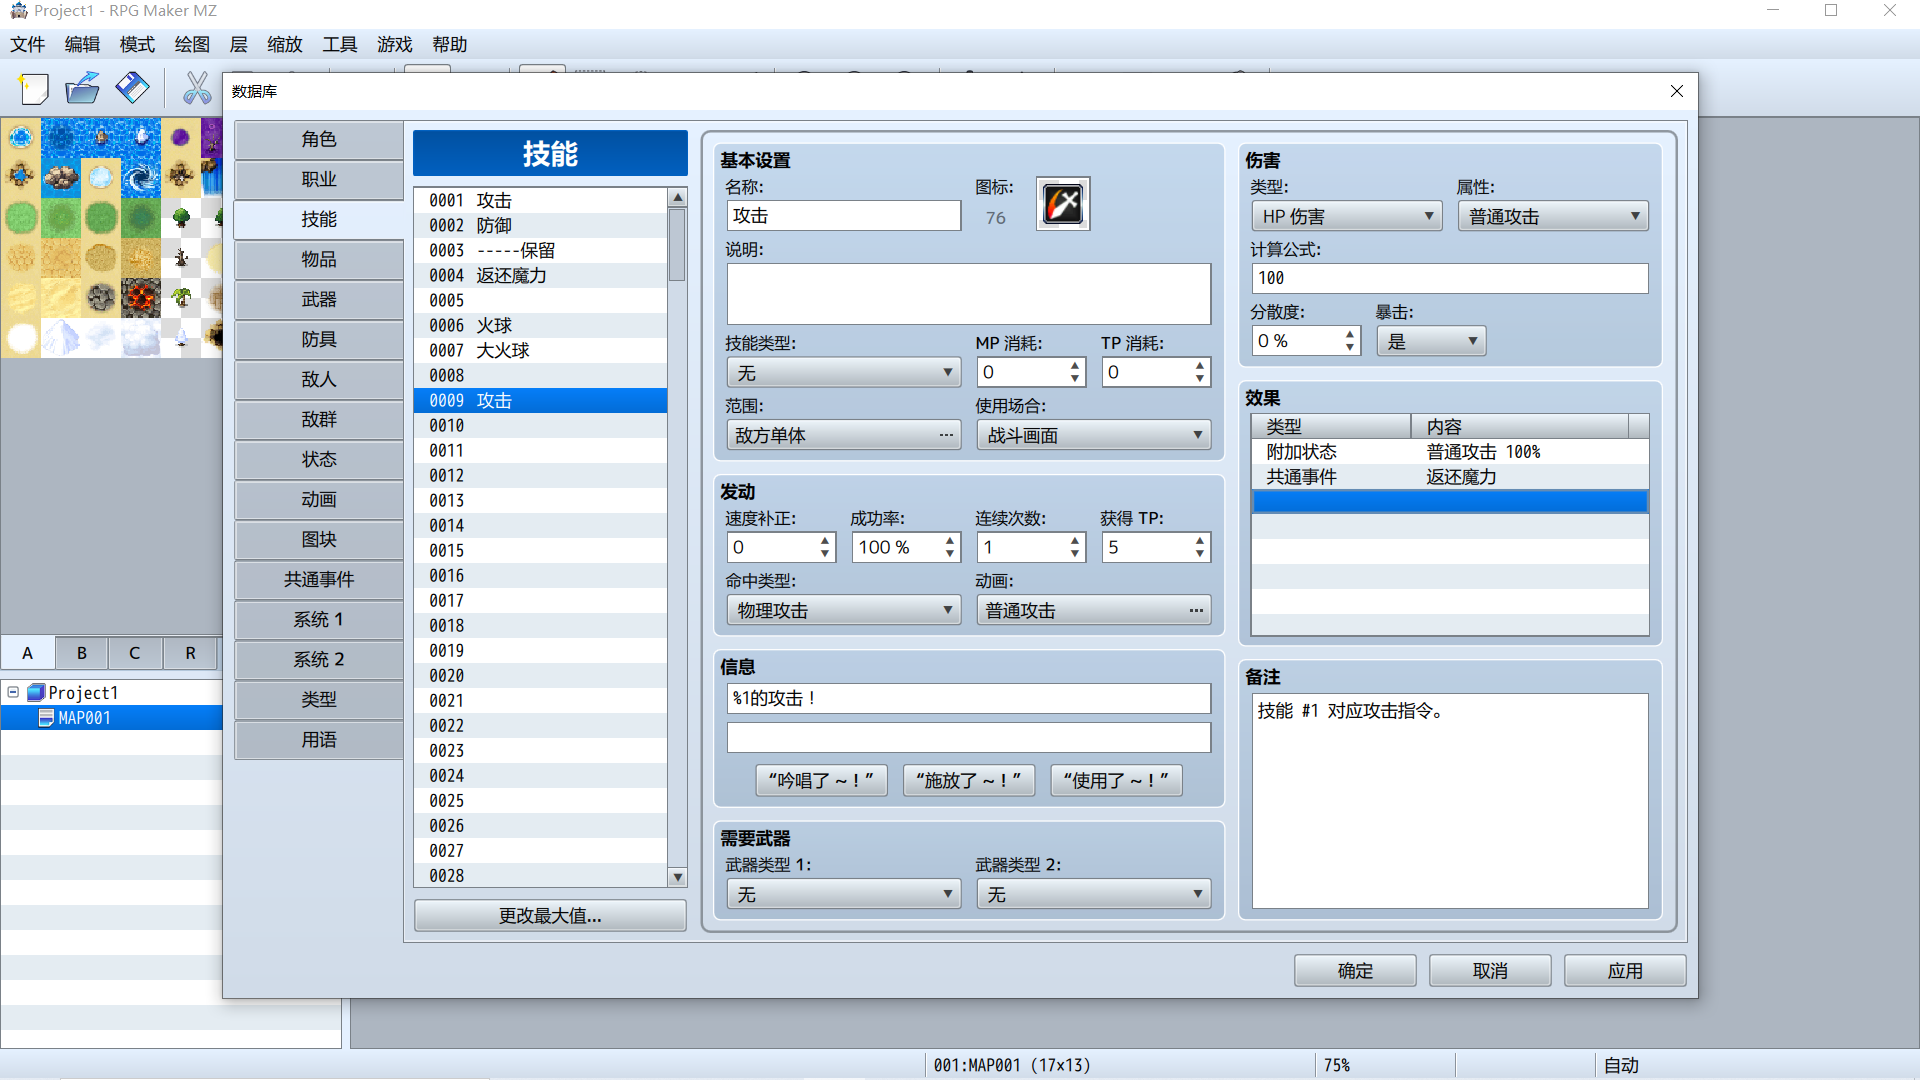Select the gray cobblestone tile
The width and height of the screenshot is (1920, 1080).
coord(101,297)
